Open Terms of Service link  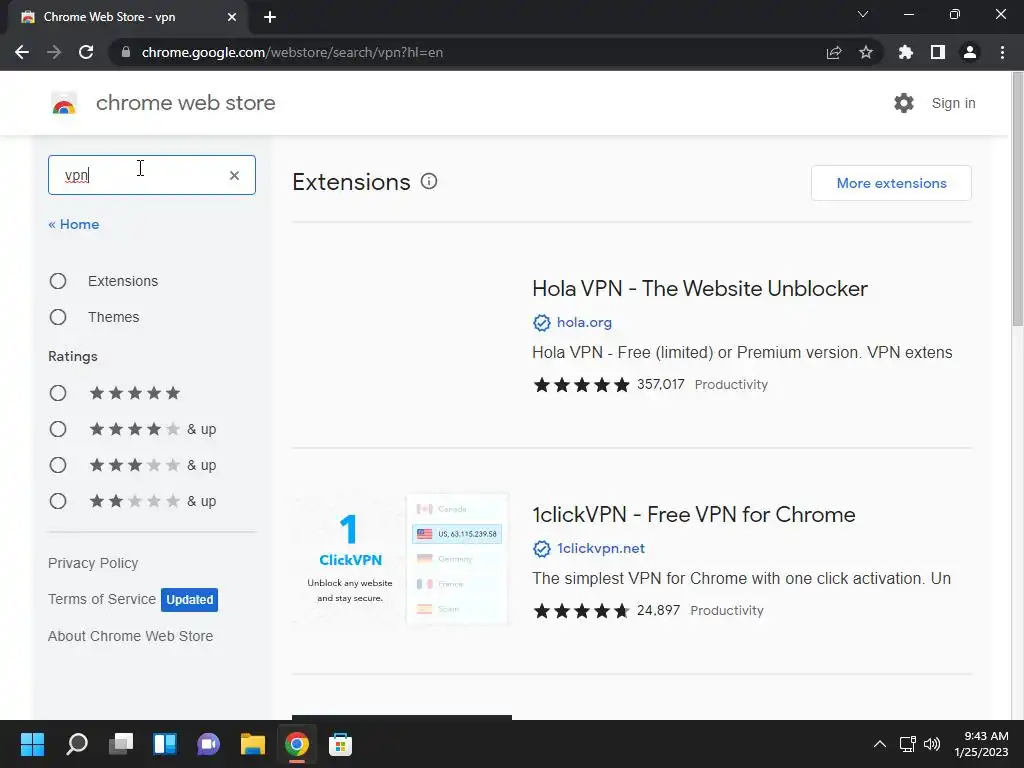102,599
